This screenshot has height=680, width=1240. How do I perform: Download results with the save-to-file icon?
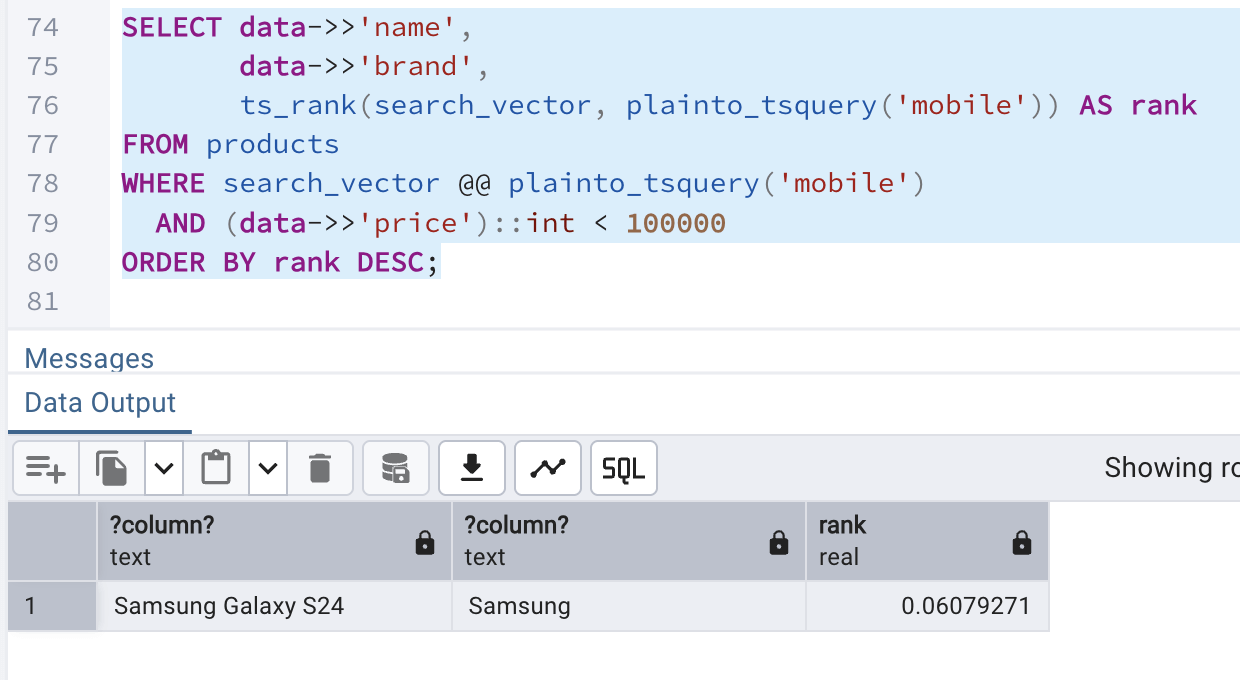(x=472, y=468)
